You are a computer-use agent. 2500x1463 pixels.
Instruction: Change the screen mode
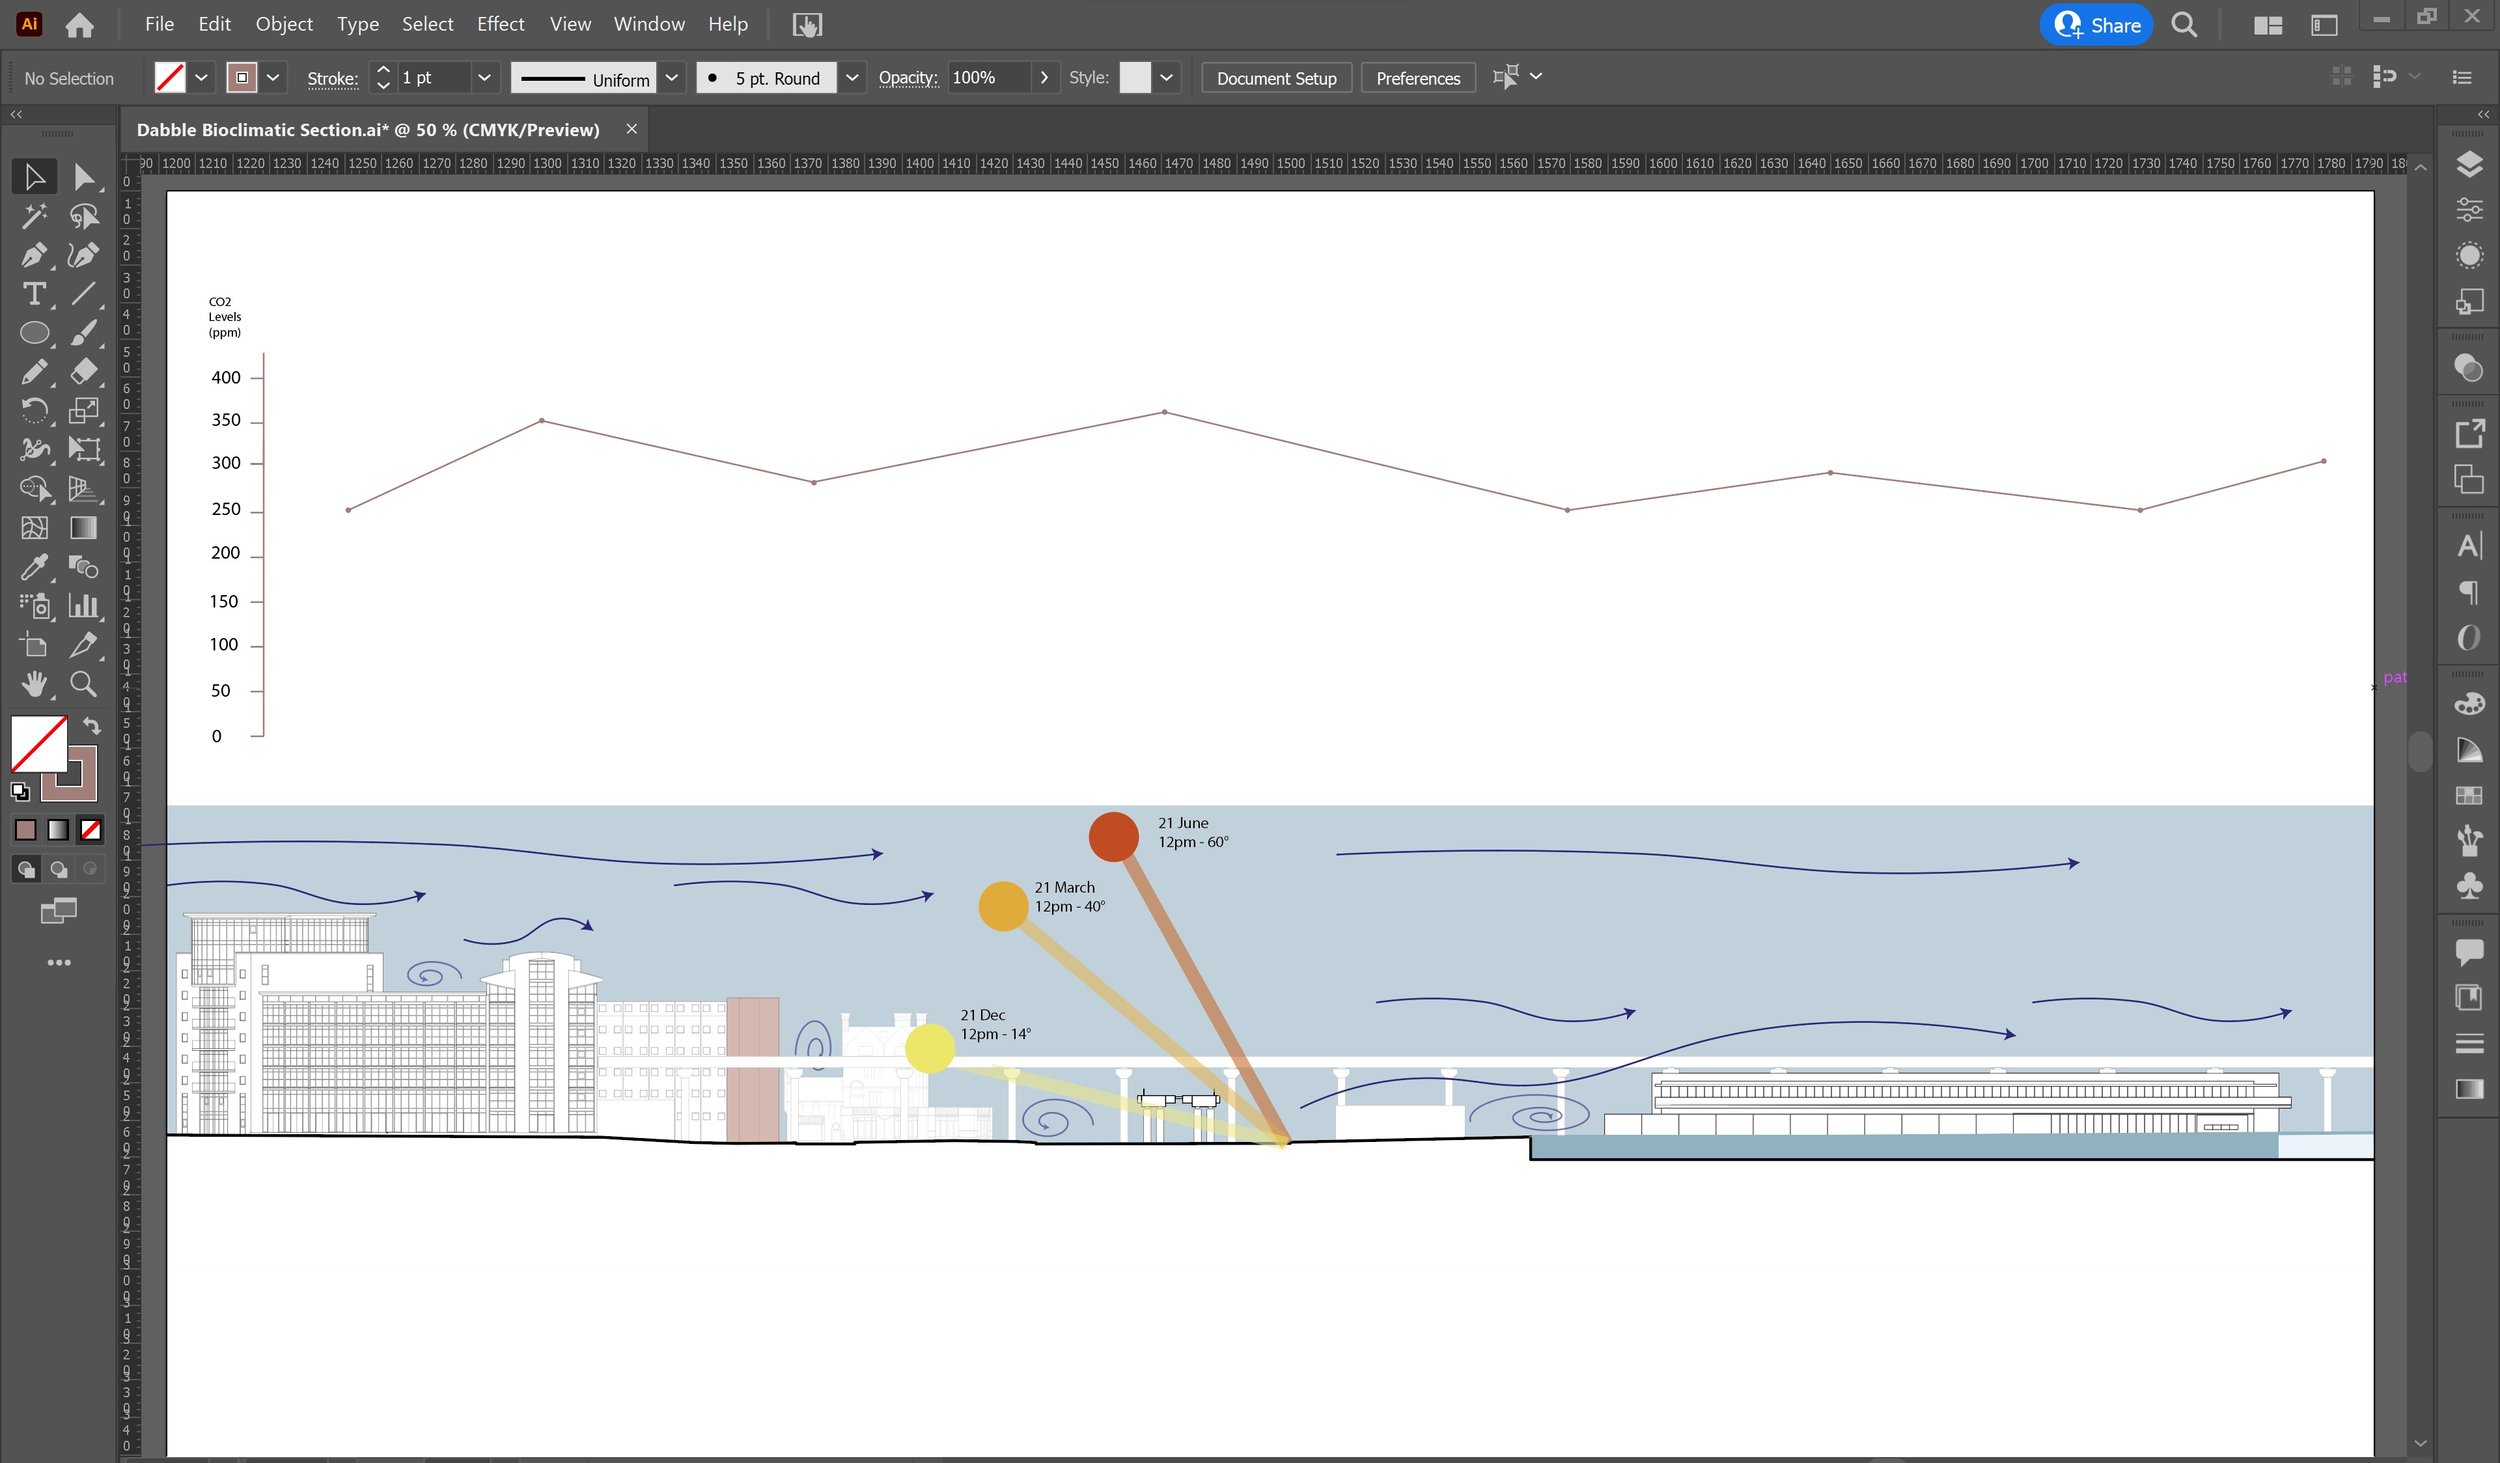59,911
